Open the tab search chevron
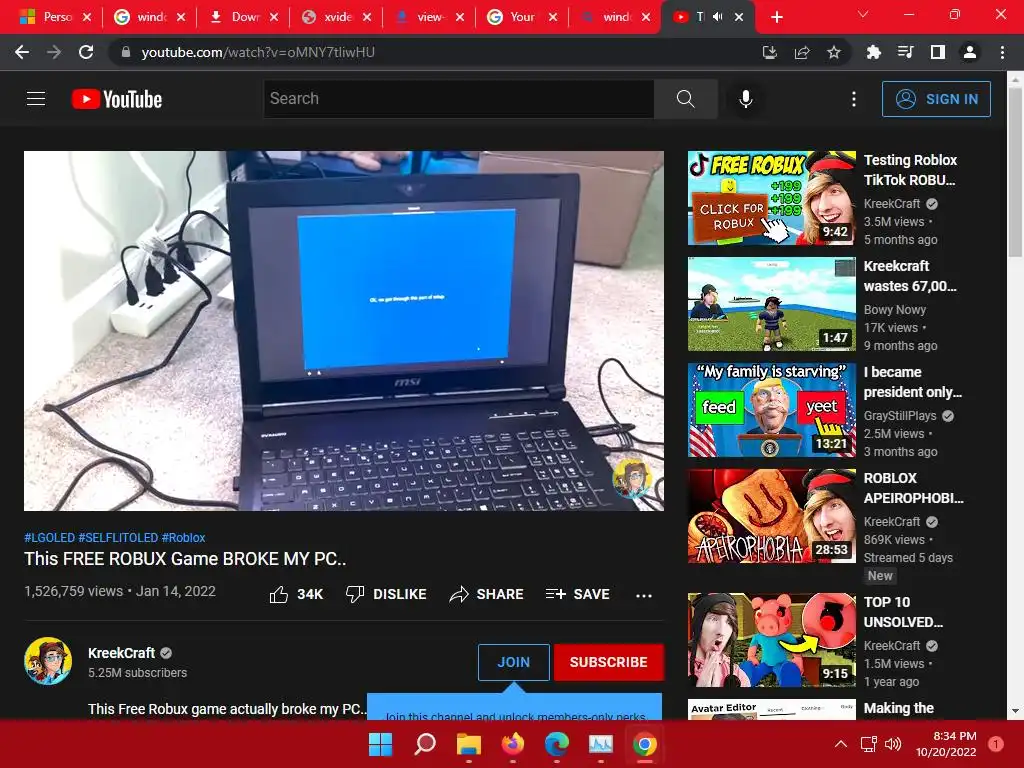The height and width of the screenshot is (768, 1024). click(863, 14)
